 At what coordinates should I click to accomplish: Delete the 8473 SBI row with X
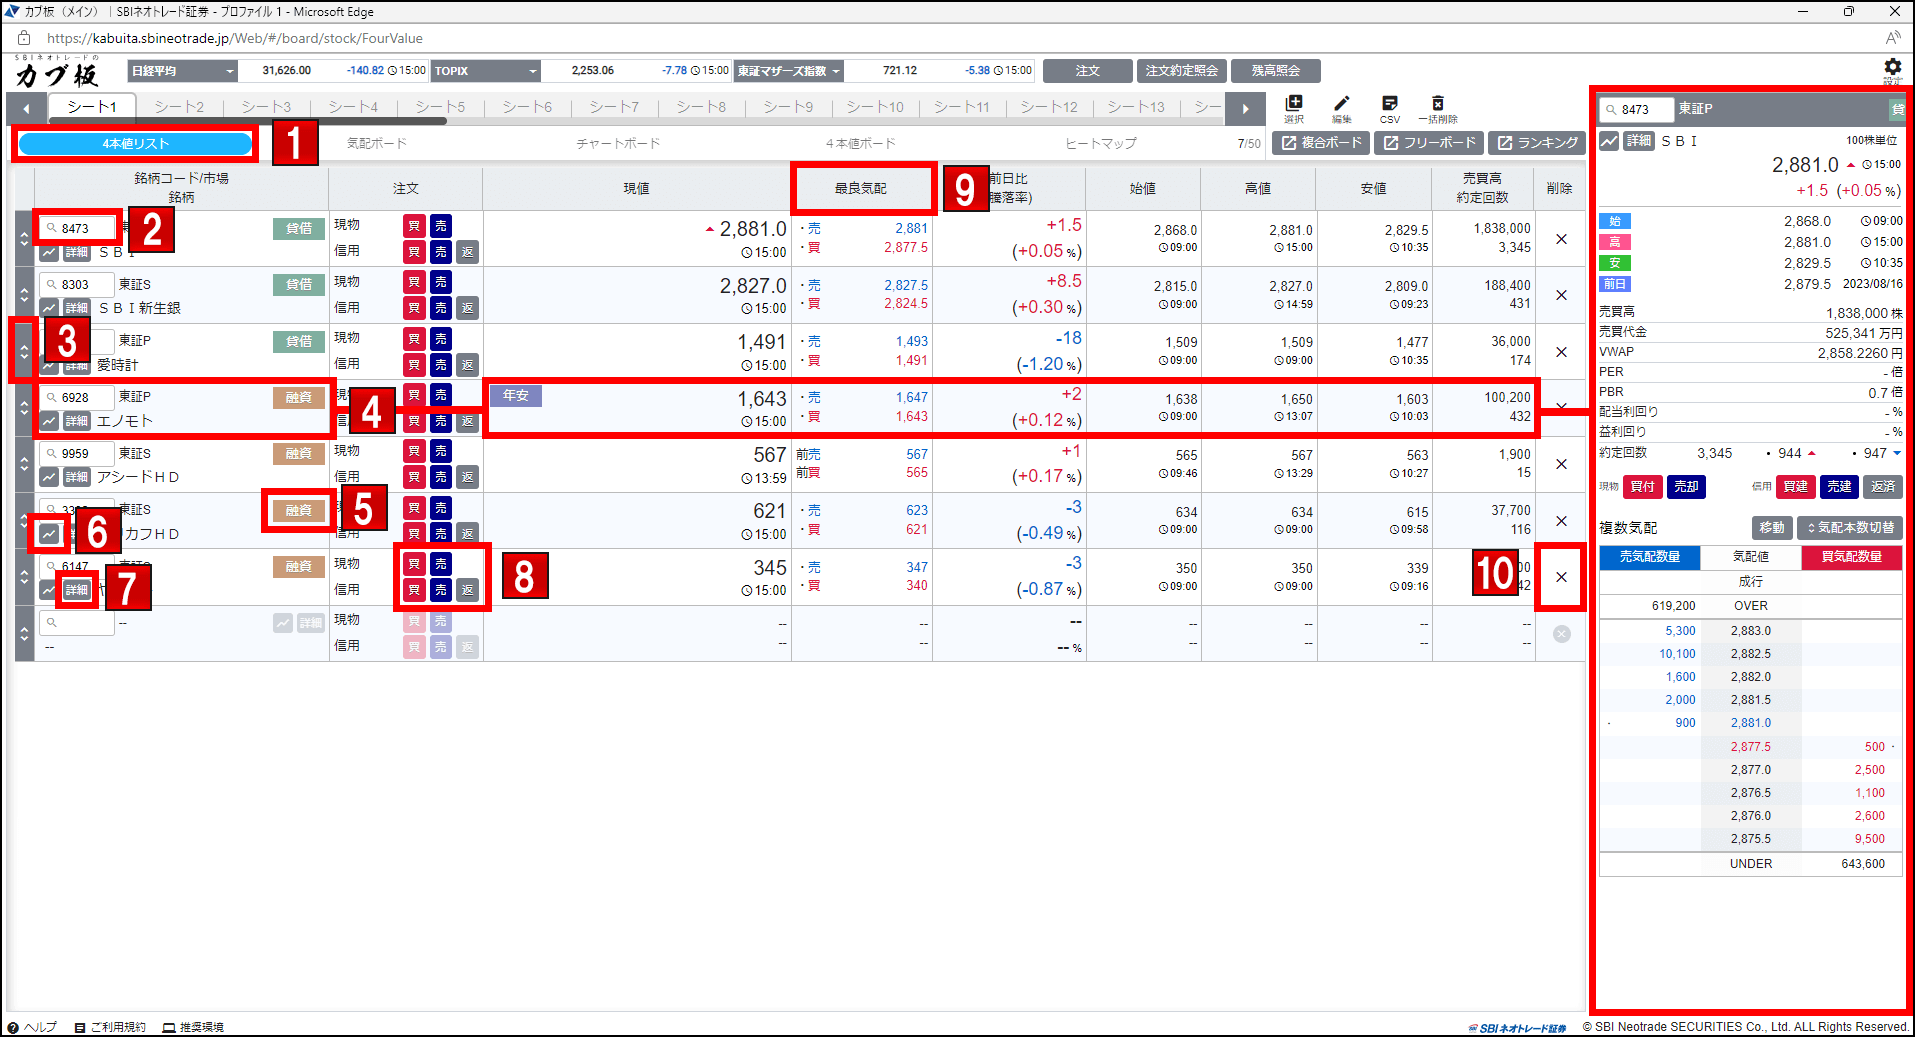click(x=1561, y=239)
